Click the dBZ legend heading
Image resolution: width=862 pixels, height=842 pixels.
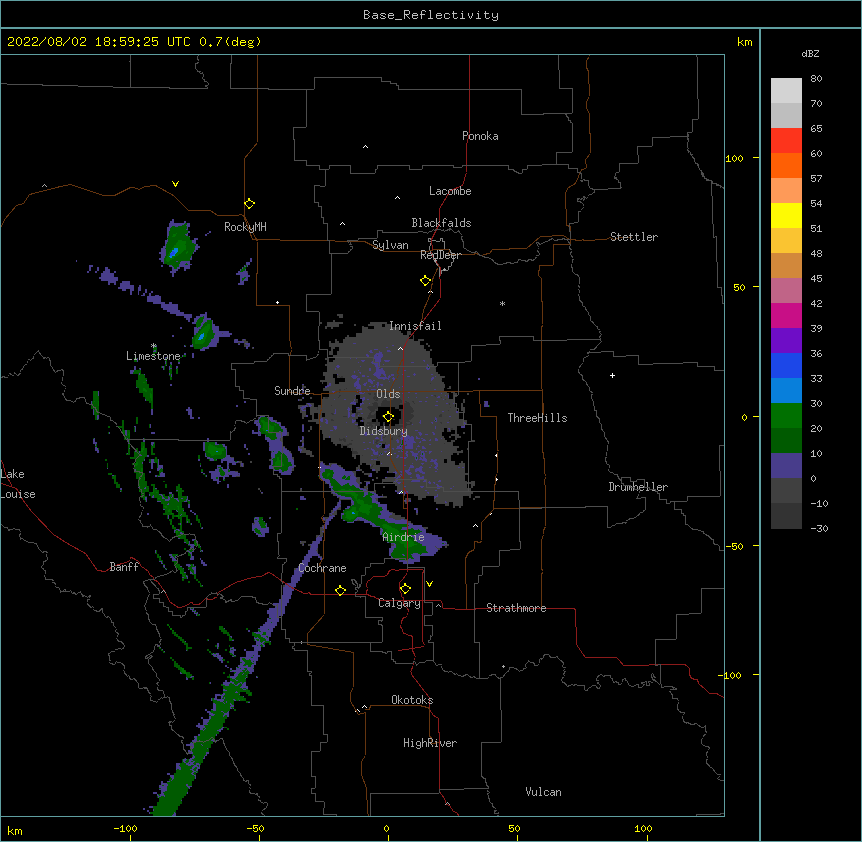coord(810,53)
